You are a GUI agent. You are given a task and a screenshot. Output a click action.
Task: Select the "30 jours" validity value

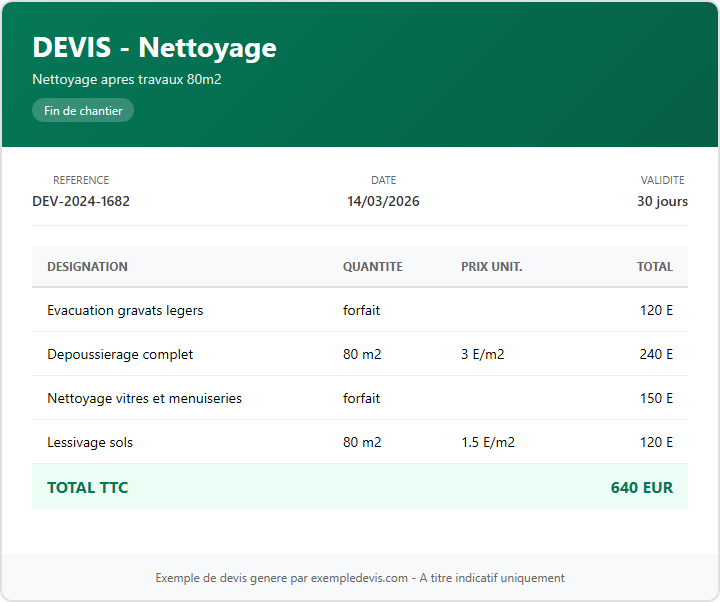pos(662,201)
